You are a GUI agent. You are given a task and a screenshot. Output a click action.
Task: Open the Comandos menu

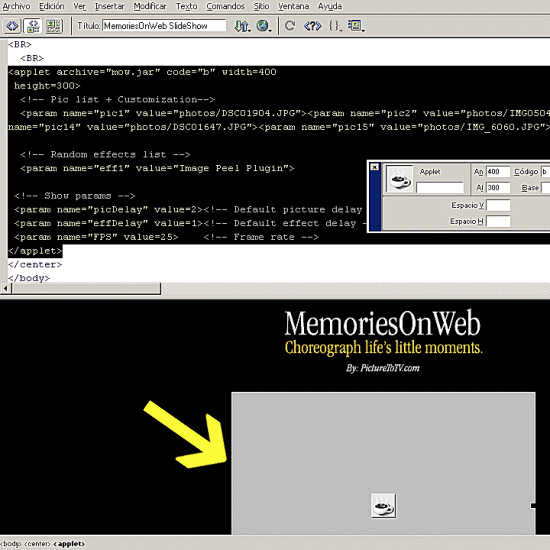pos(225,6)
